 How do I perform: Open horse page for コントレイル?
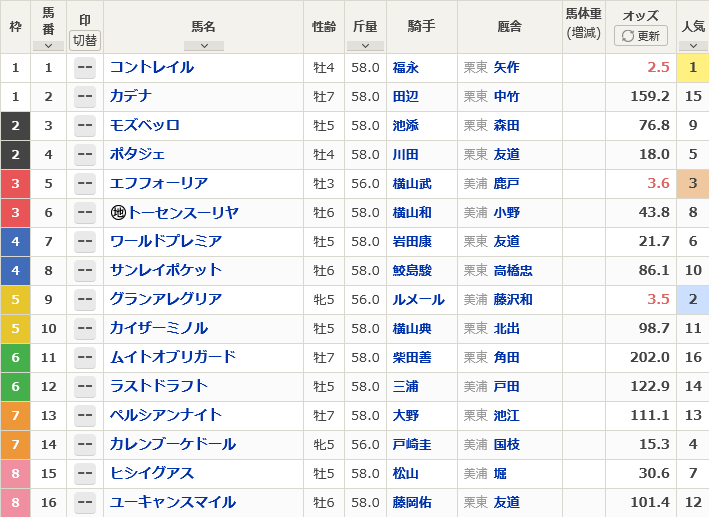click(152, 67)
